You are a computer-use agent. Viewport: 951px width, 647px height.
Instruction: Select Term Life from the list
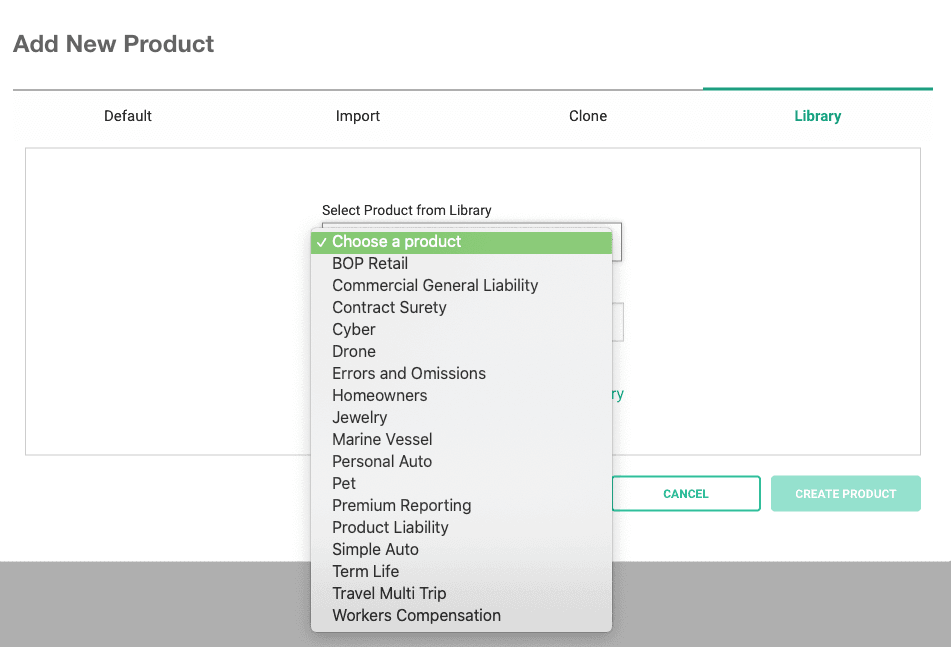(365, 572)
